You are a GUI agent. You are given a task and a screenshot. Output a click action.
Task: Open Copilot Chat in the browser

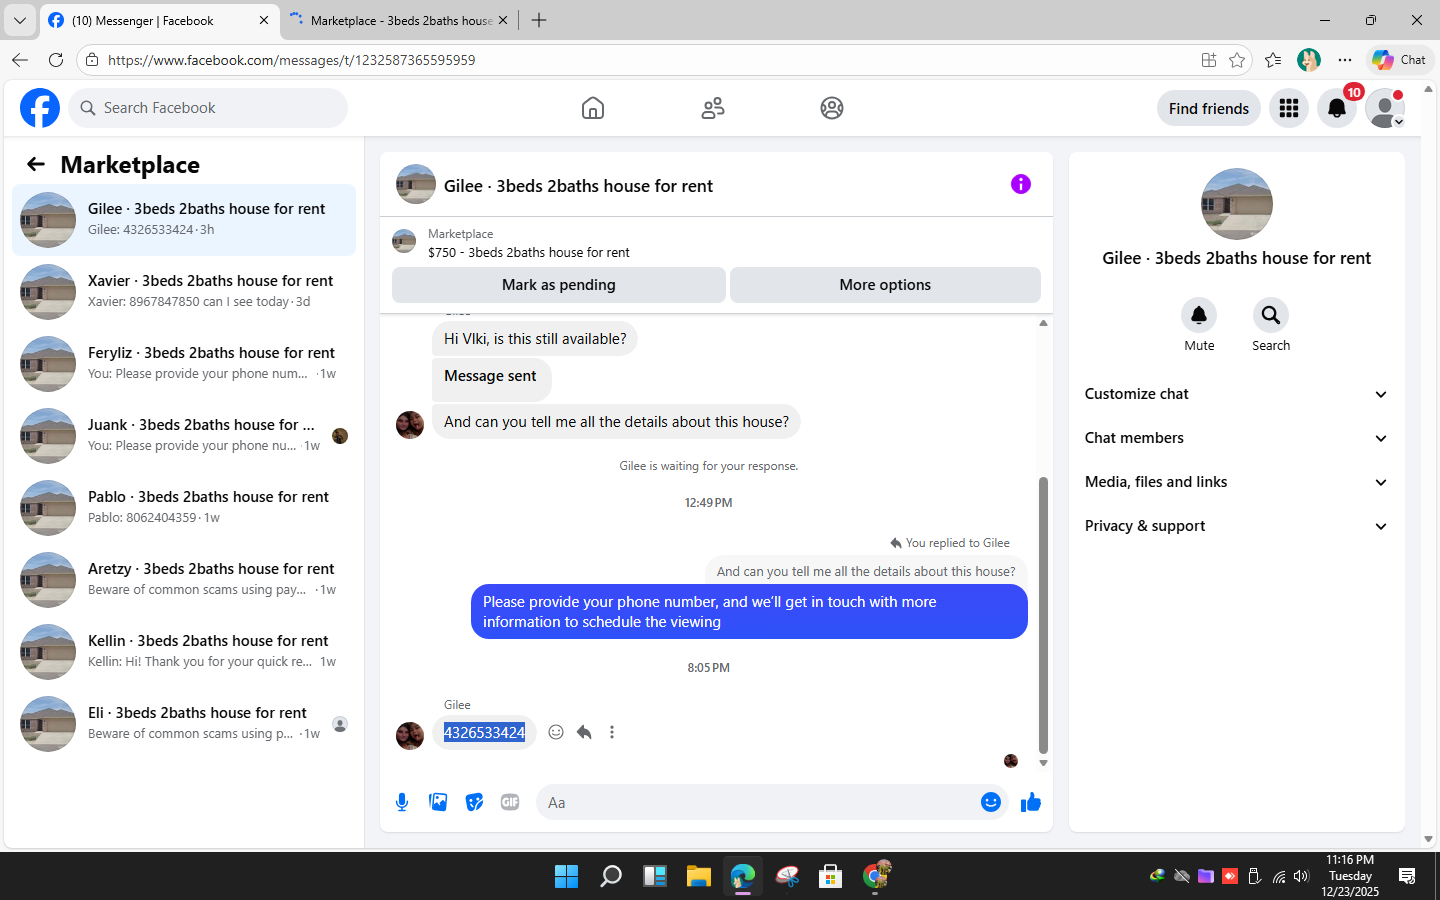1399,60
